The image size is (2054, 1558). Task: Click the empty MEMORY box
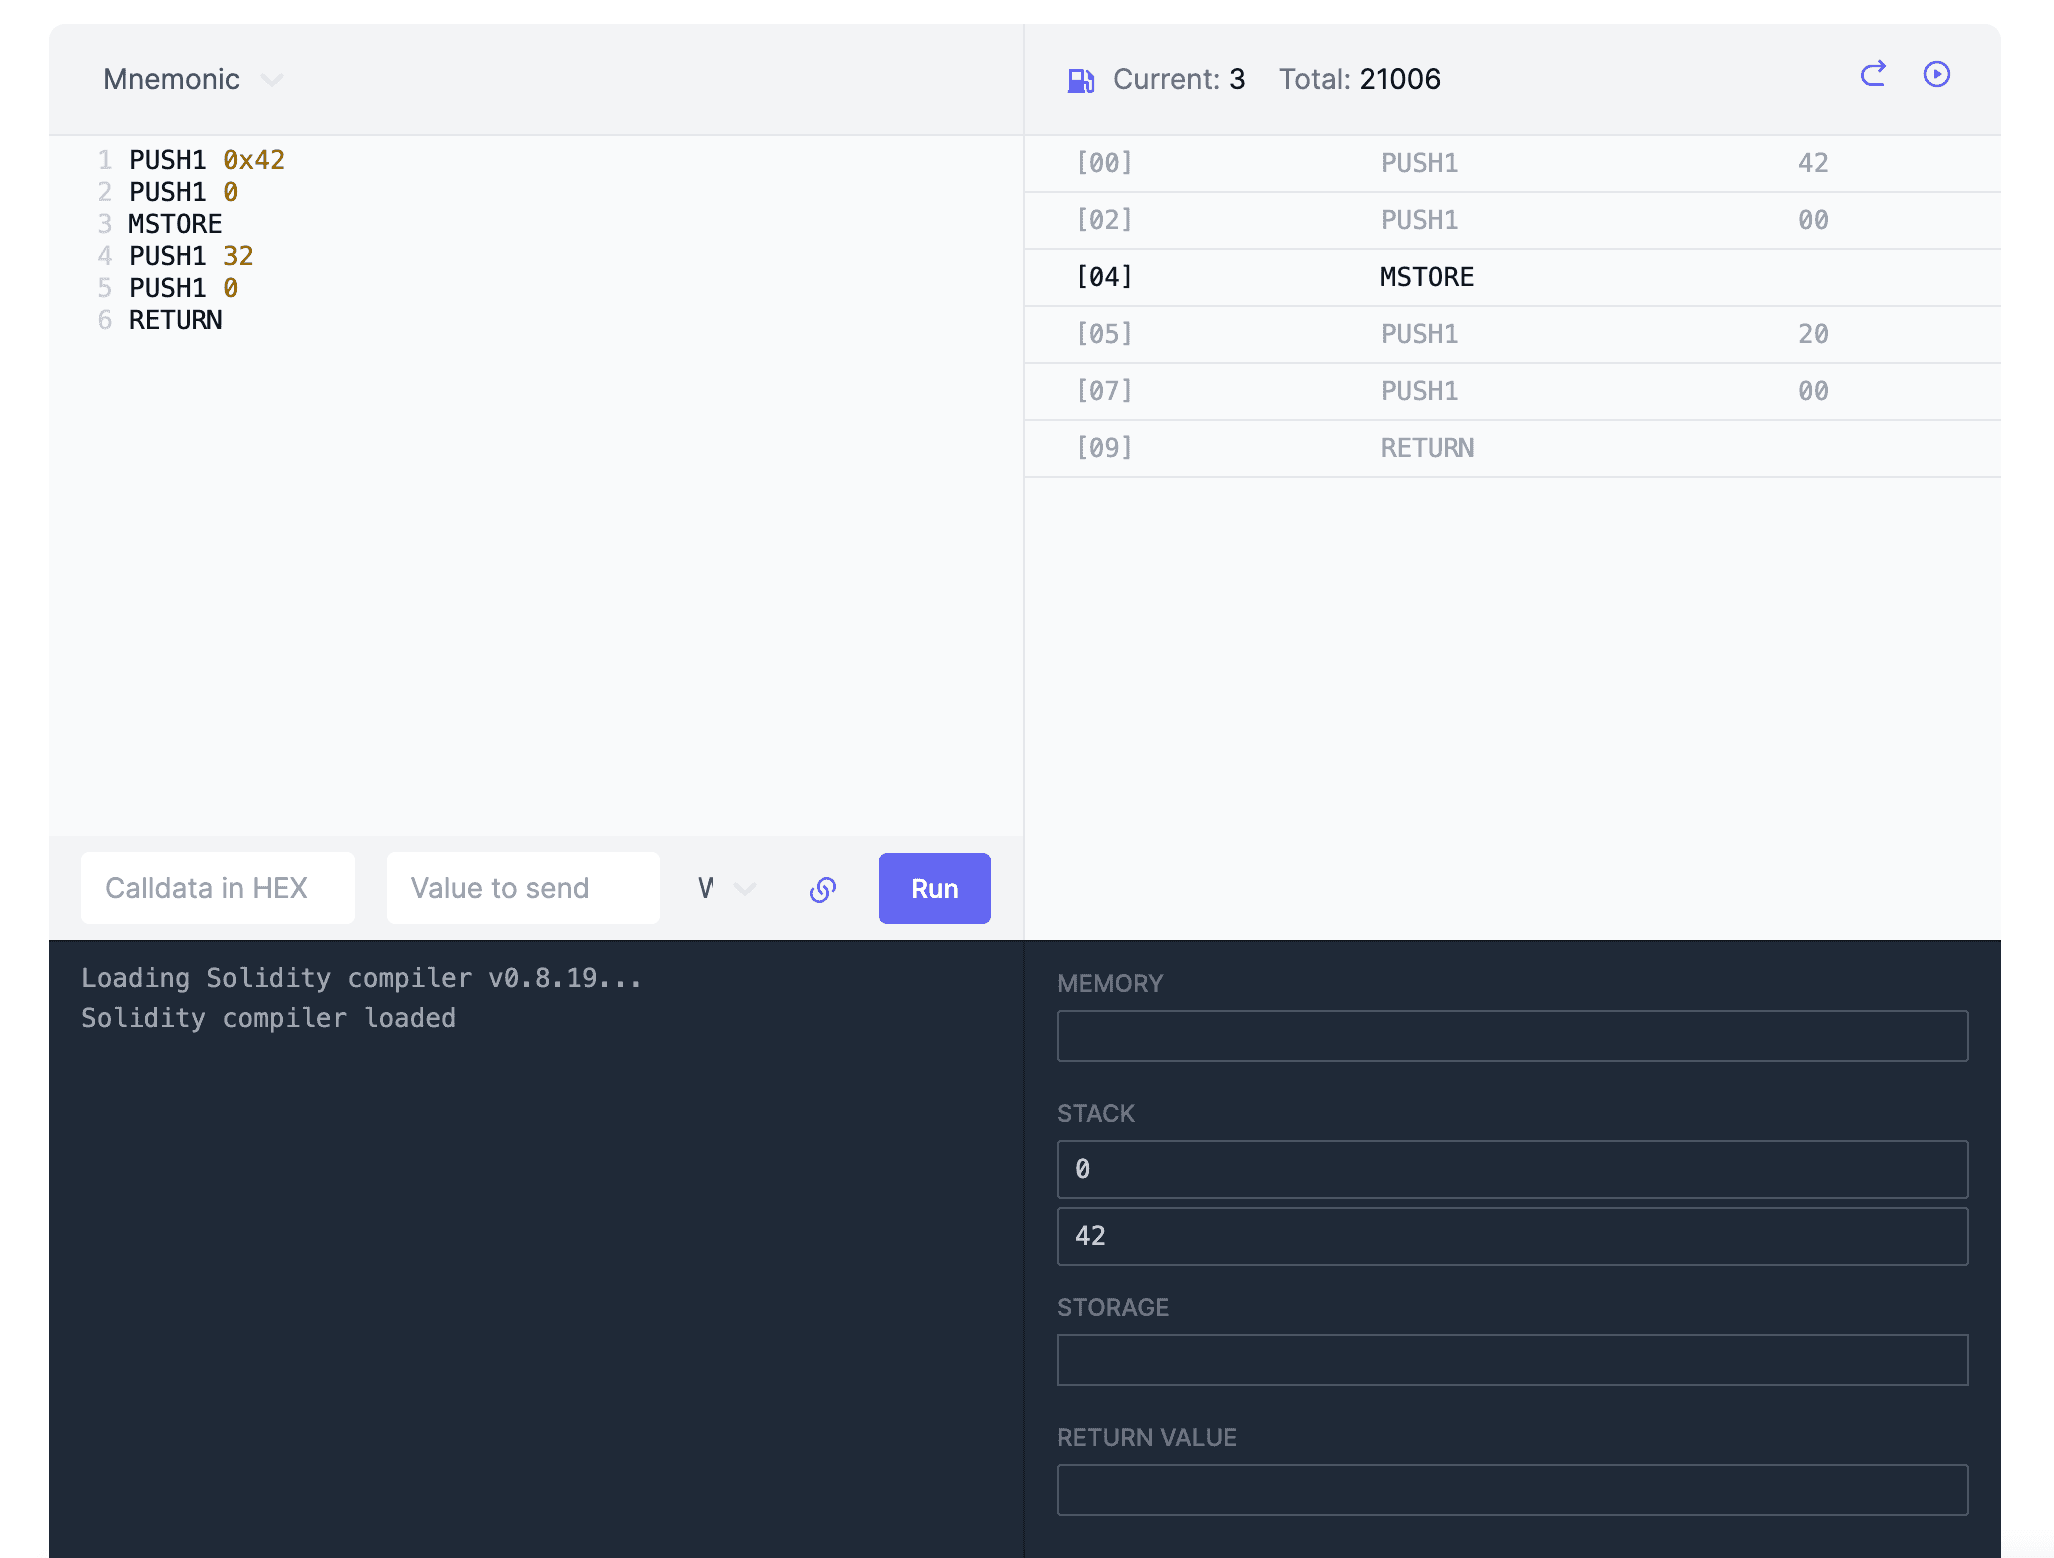pyautogui.click(x=1512, y=1036)
